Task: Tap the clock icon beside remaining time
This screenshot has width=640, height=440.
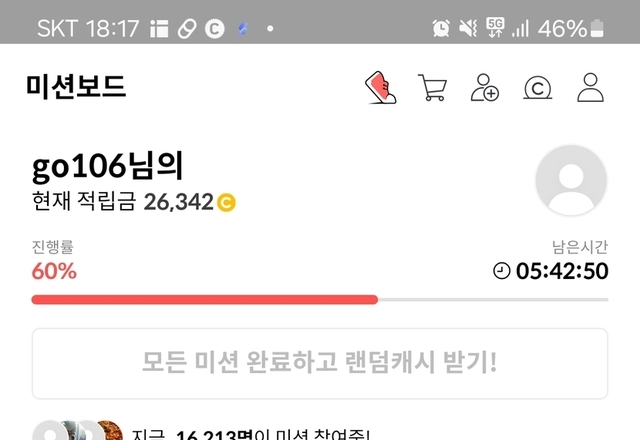Action: pos(502,271)
